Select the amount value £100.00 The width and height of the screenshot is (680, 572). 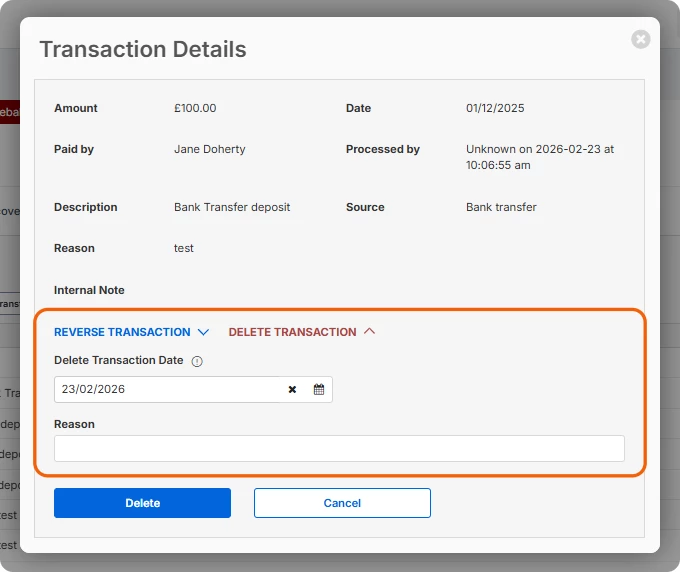(195, 108)
